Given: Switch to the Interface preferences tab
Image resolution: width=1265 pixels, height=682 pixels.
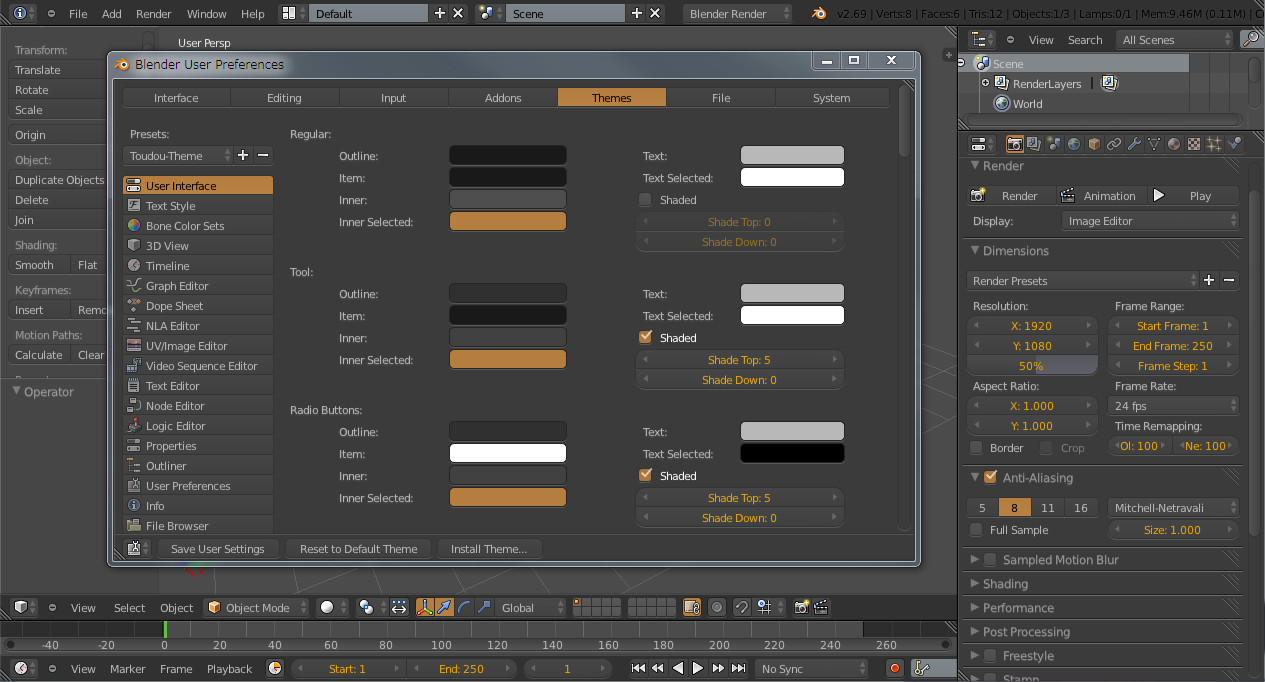Looking at the screenshot, I should pyautogui.click(x=176, y=97).
